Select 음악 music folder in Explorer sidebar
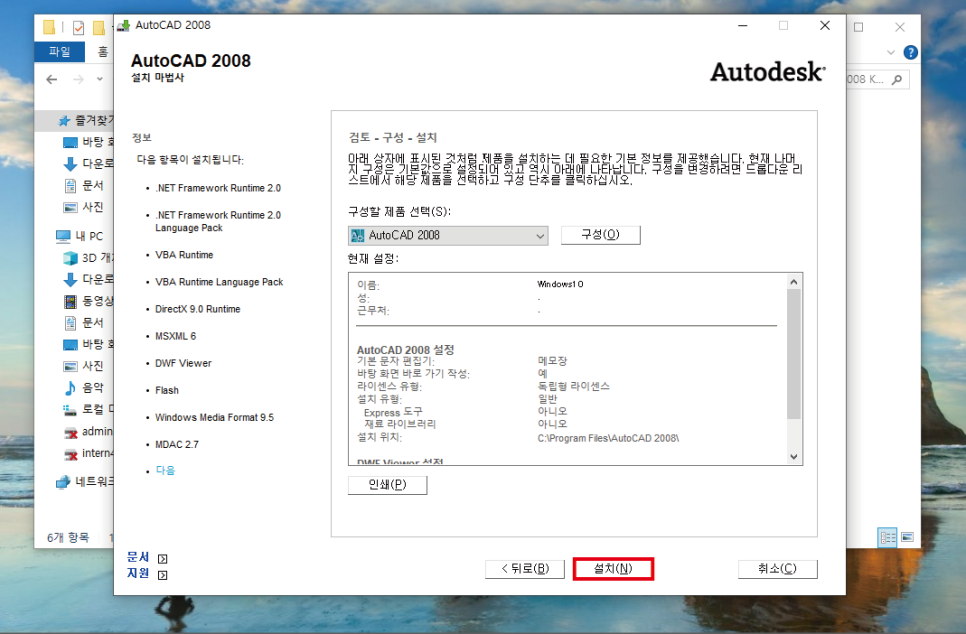 click(x=84, y=388)
